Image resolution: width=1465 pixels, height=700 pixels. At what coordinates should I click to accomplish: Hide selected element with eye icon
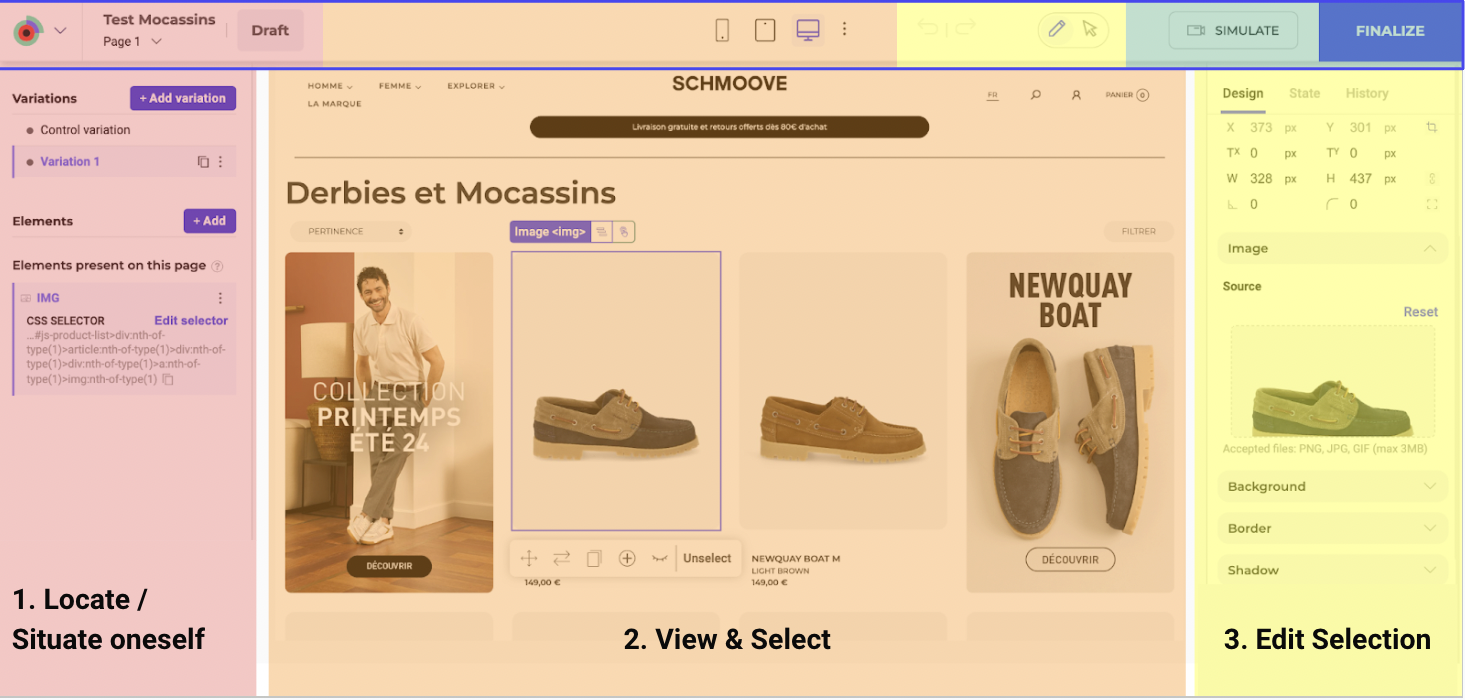pyautogui.click(x=659, y=559)
